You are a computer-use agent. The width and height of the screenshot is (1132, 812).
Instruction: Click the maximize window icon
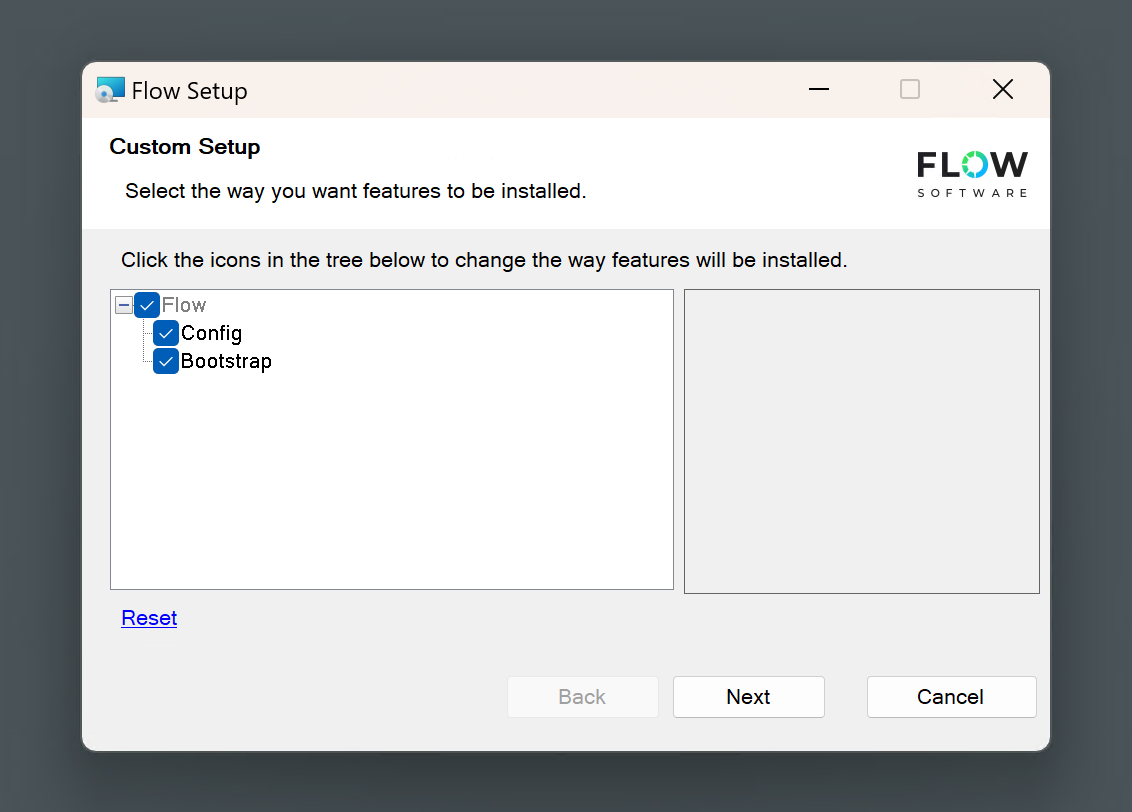pyautogui.click(x=909, y=89)
